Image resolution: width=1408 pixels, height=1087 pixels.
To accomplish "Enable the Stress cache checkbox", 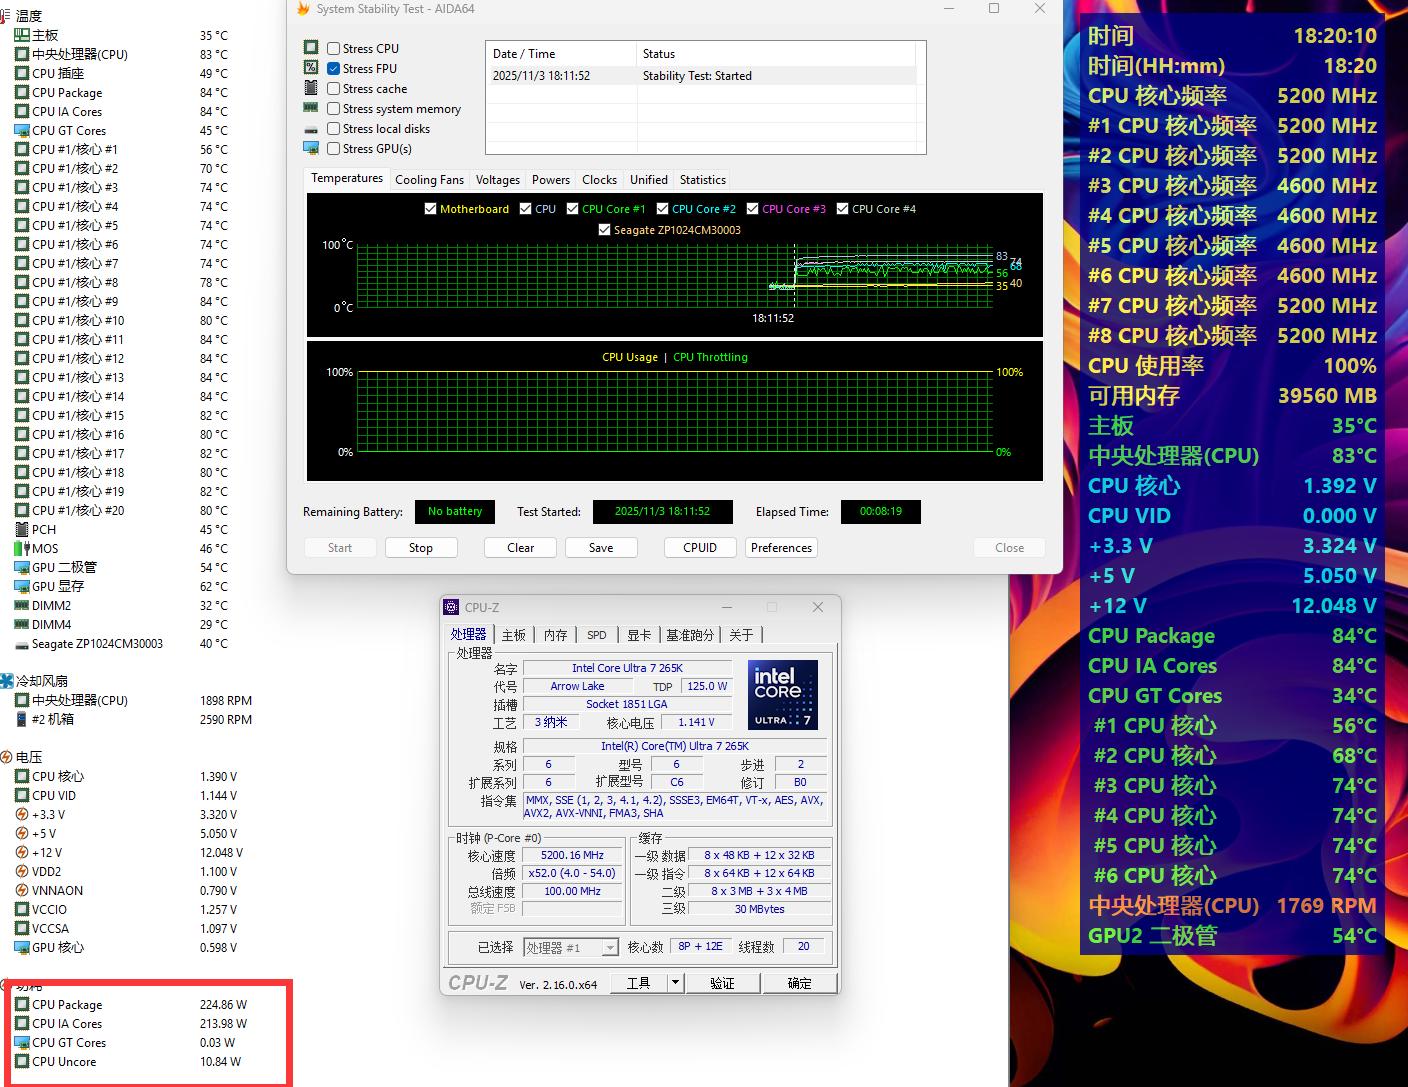I will [334, 88].
